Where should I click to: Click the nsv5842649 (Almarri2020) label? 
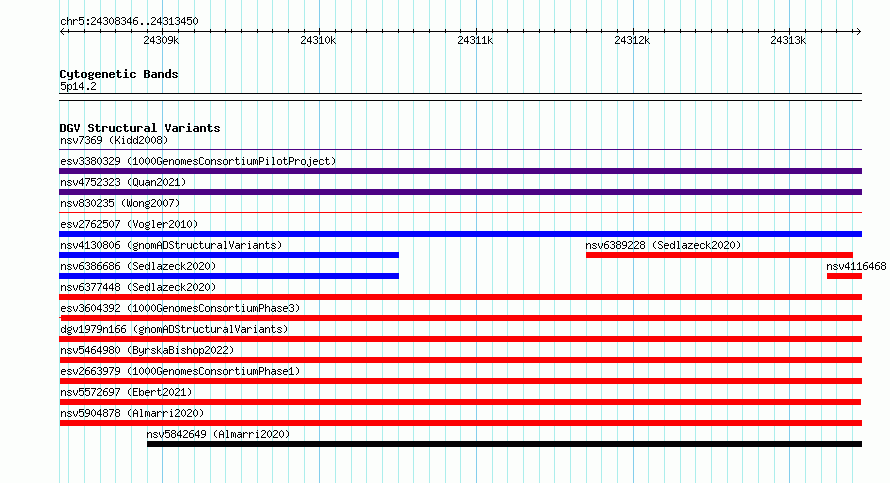coord(219,435)
